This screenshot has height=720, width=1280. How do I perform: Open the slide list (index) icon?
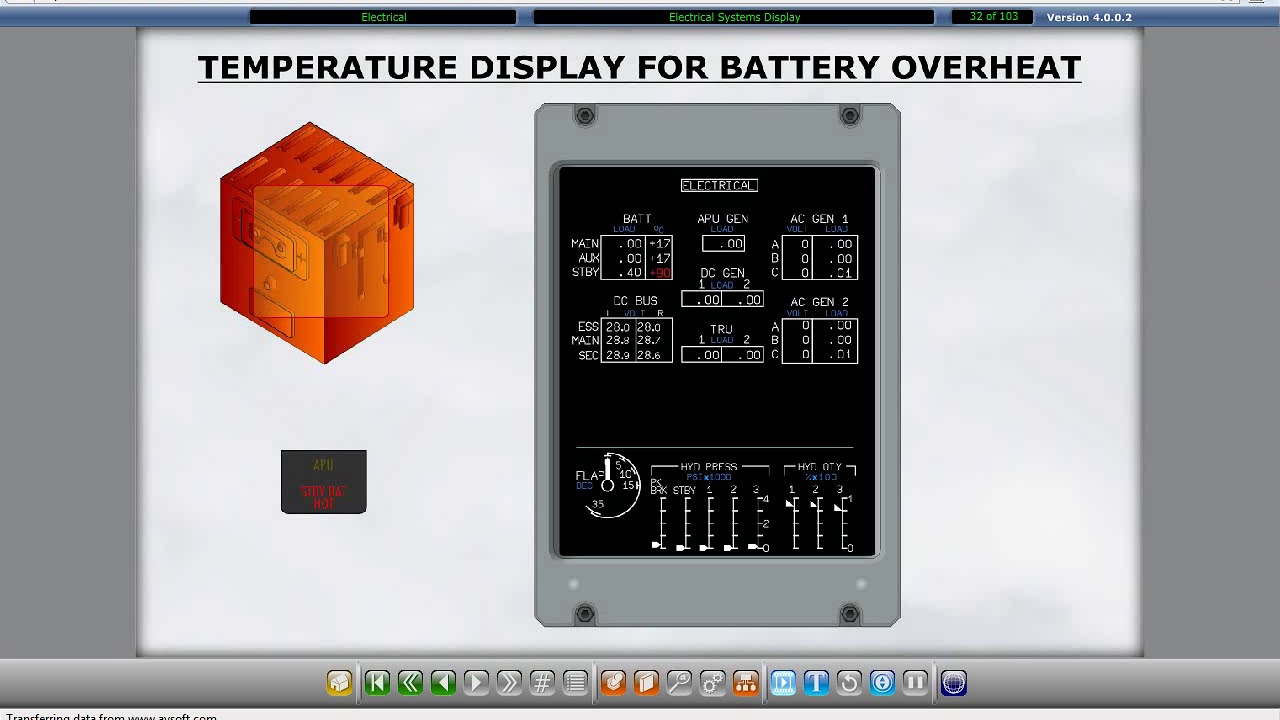click(x=575, y=683)
